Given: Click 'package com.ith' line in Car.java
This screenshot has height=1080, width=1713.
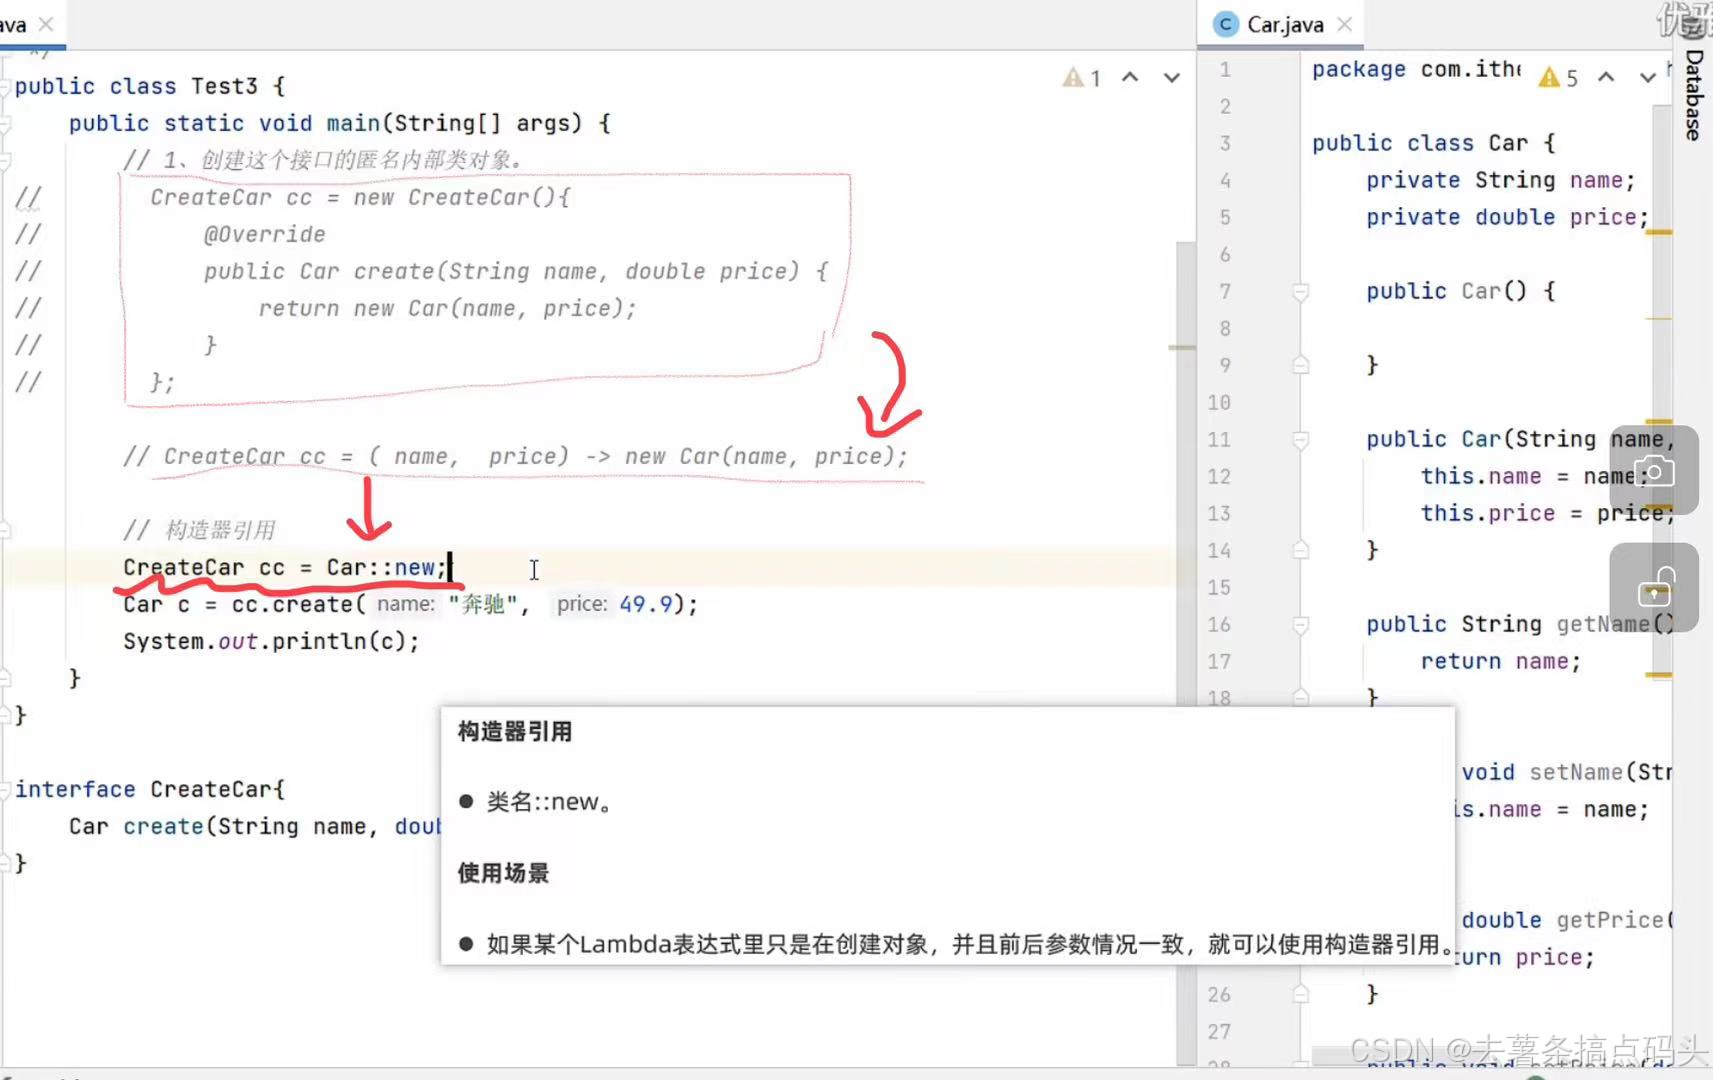Looking at the screenshot, I should pos(1416,69).
